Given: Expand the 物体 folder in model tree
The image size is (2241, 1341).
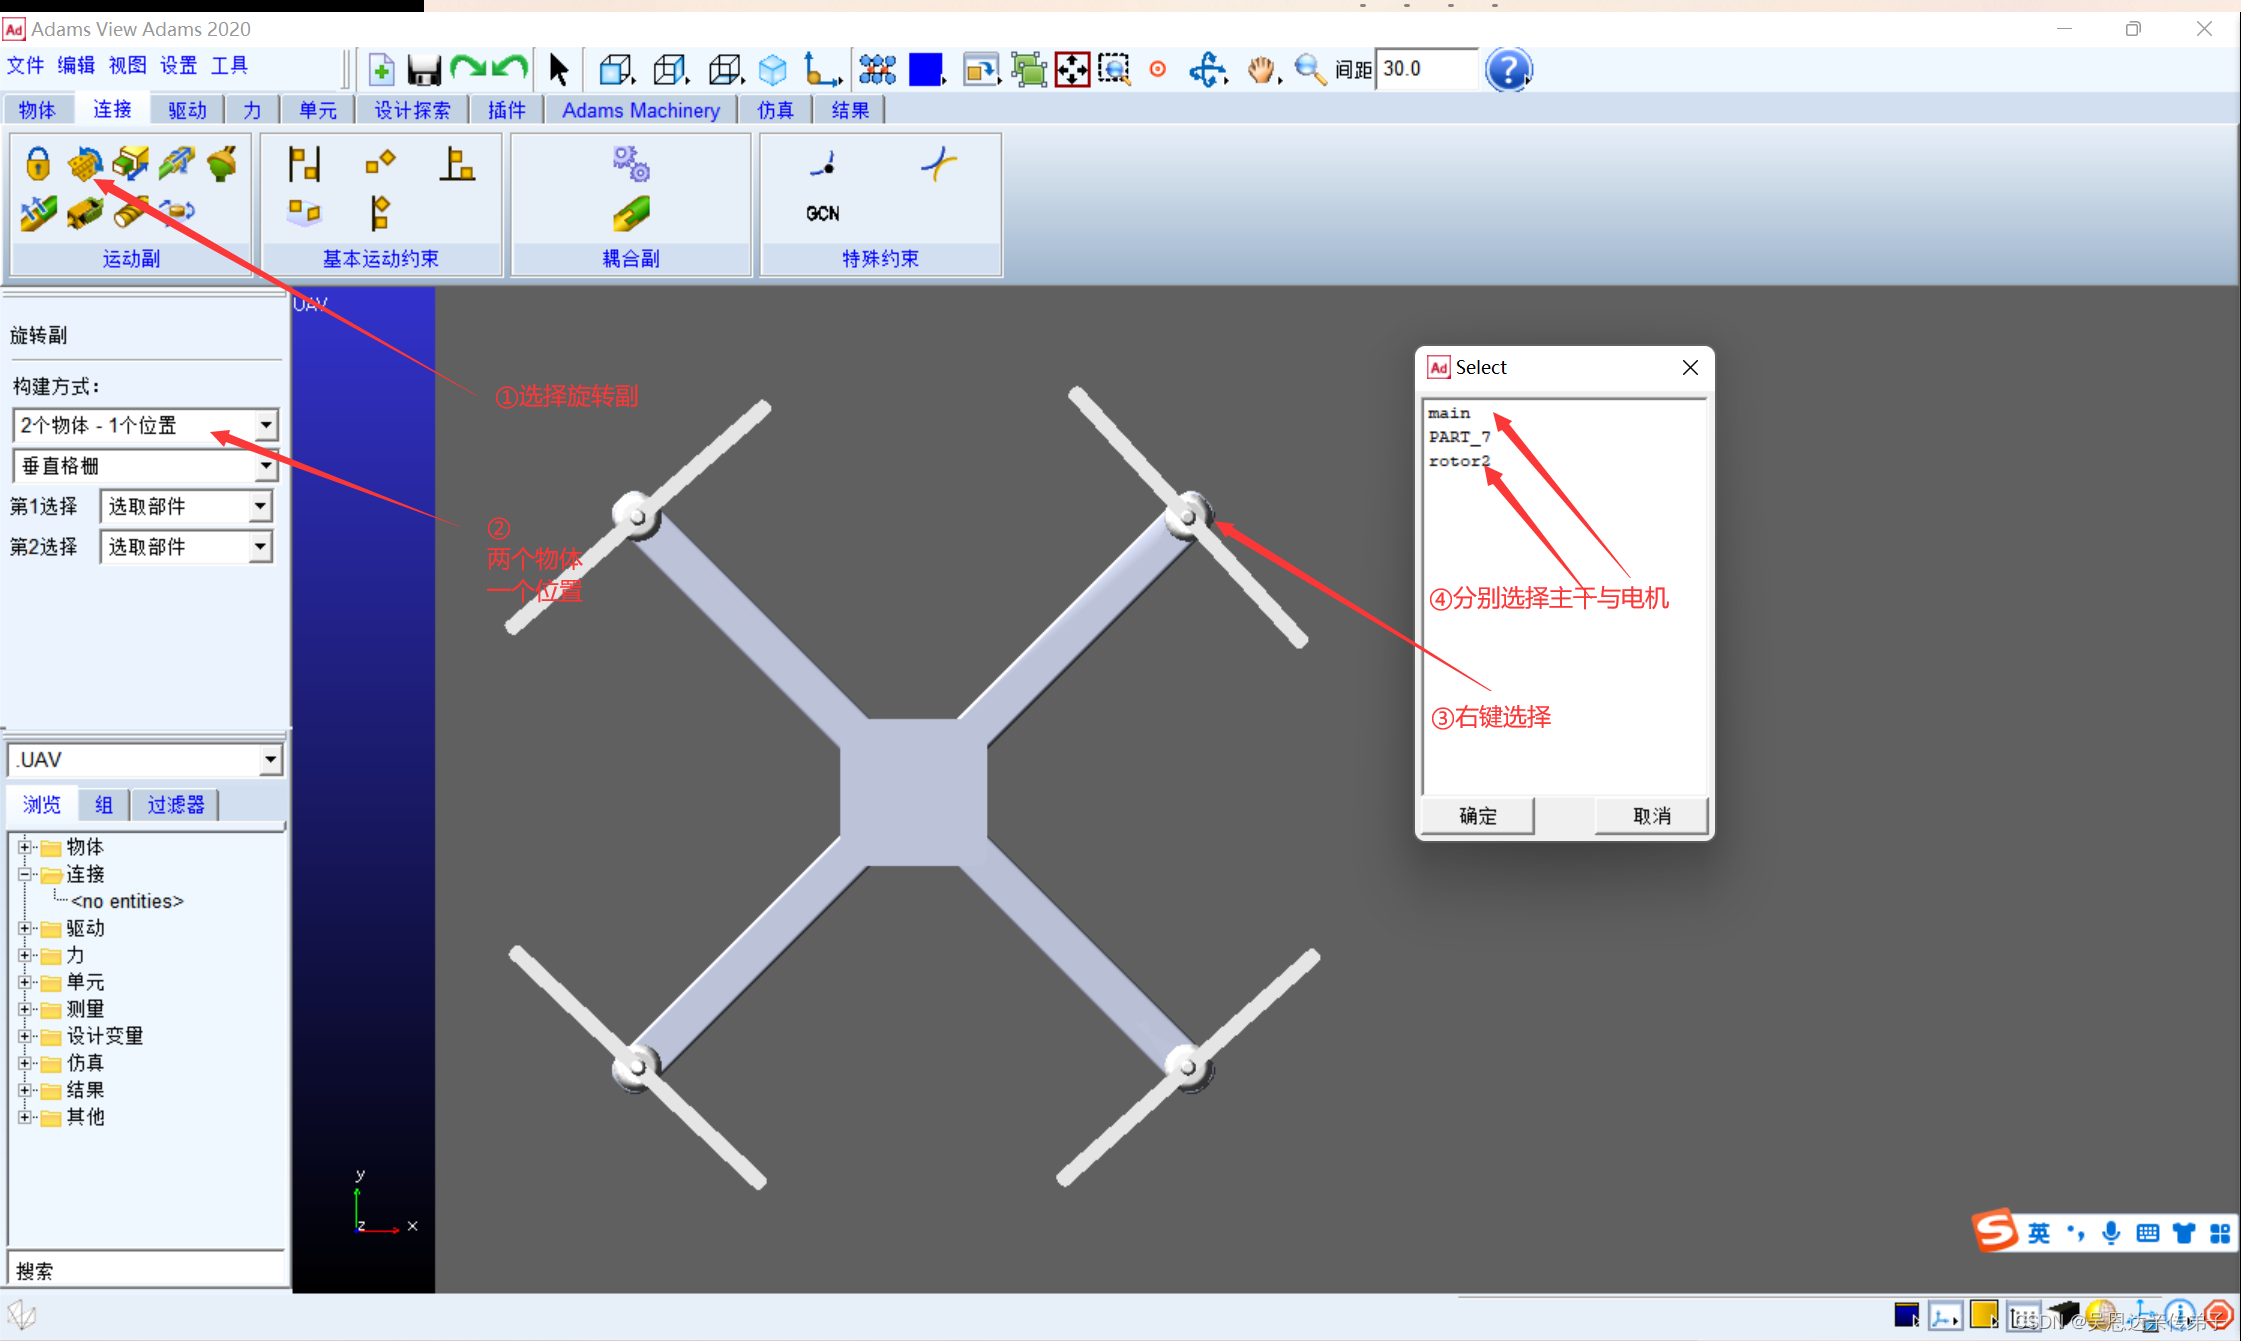Looking at the screenshot, I should click(x=25, y=847).
